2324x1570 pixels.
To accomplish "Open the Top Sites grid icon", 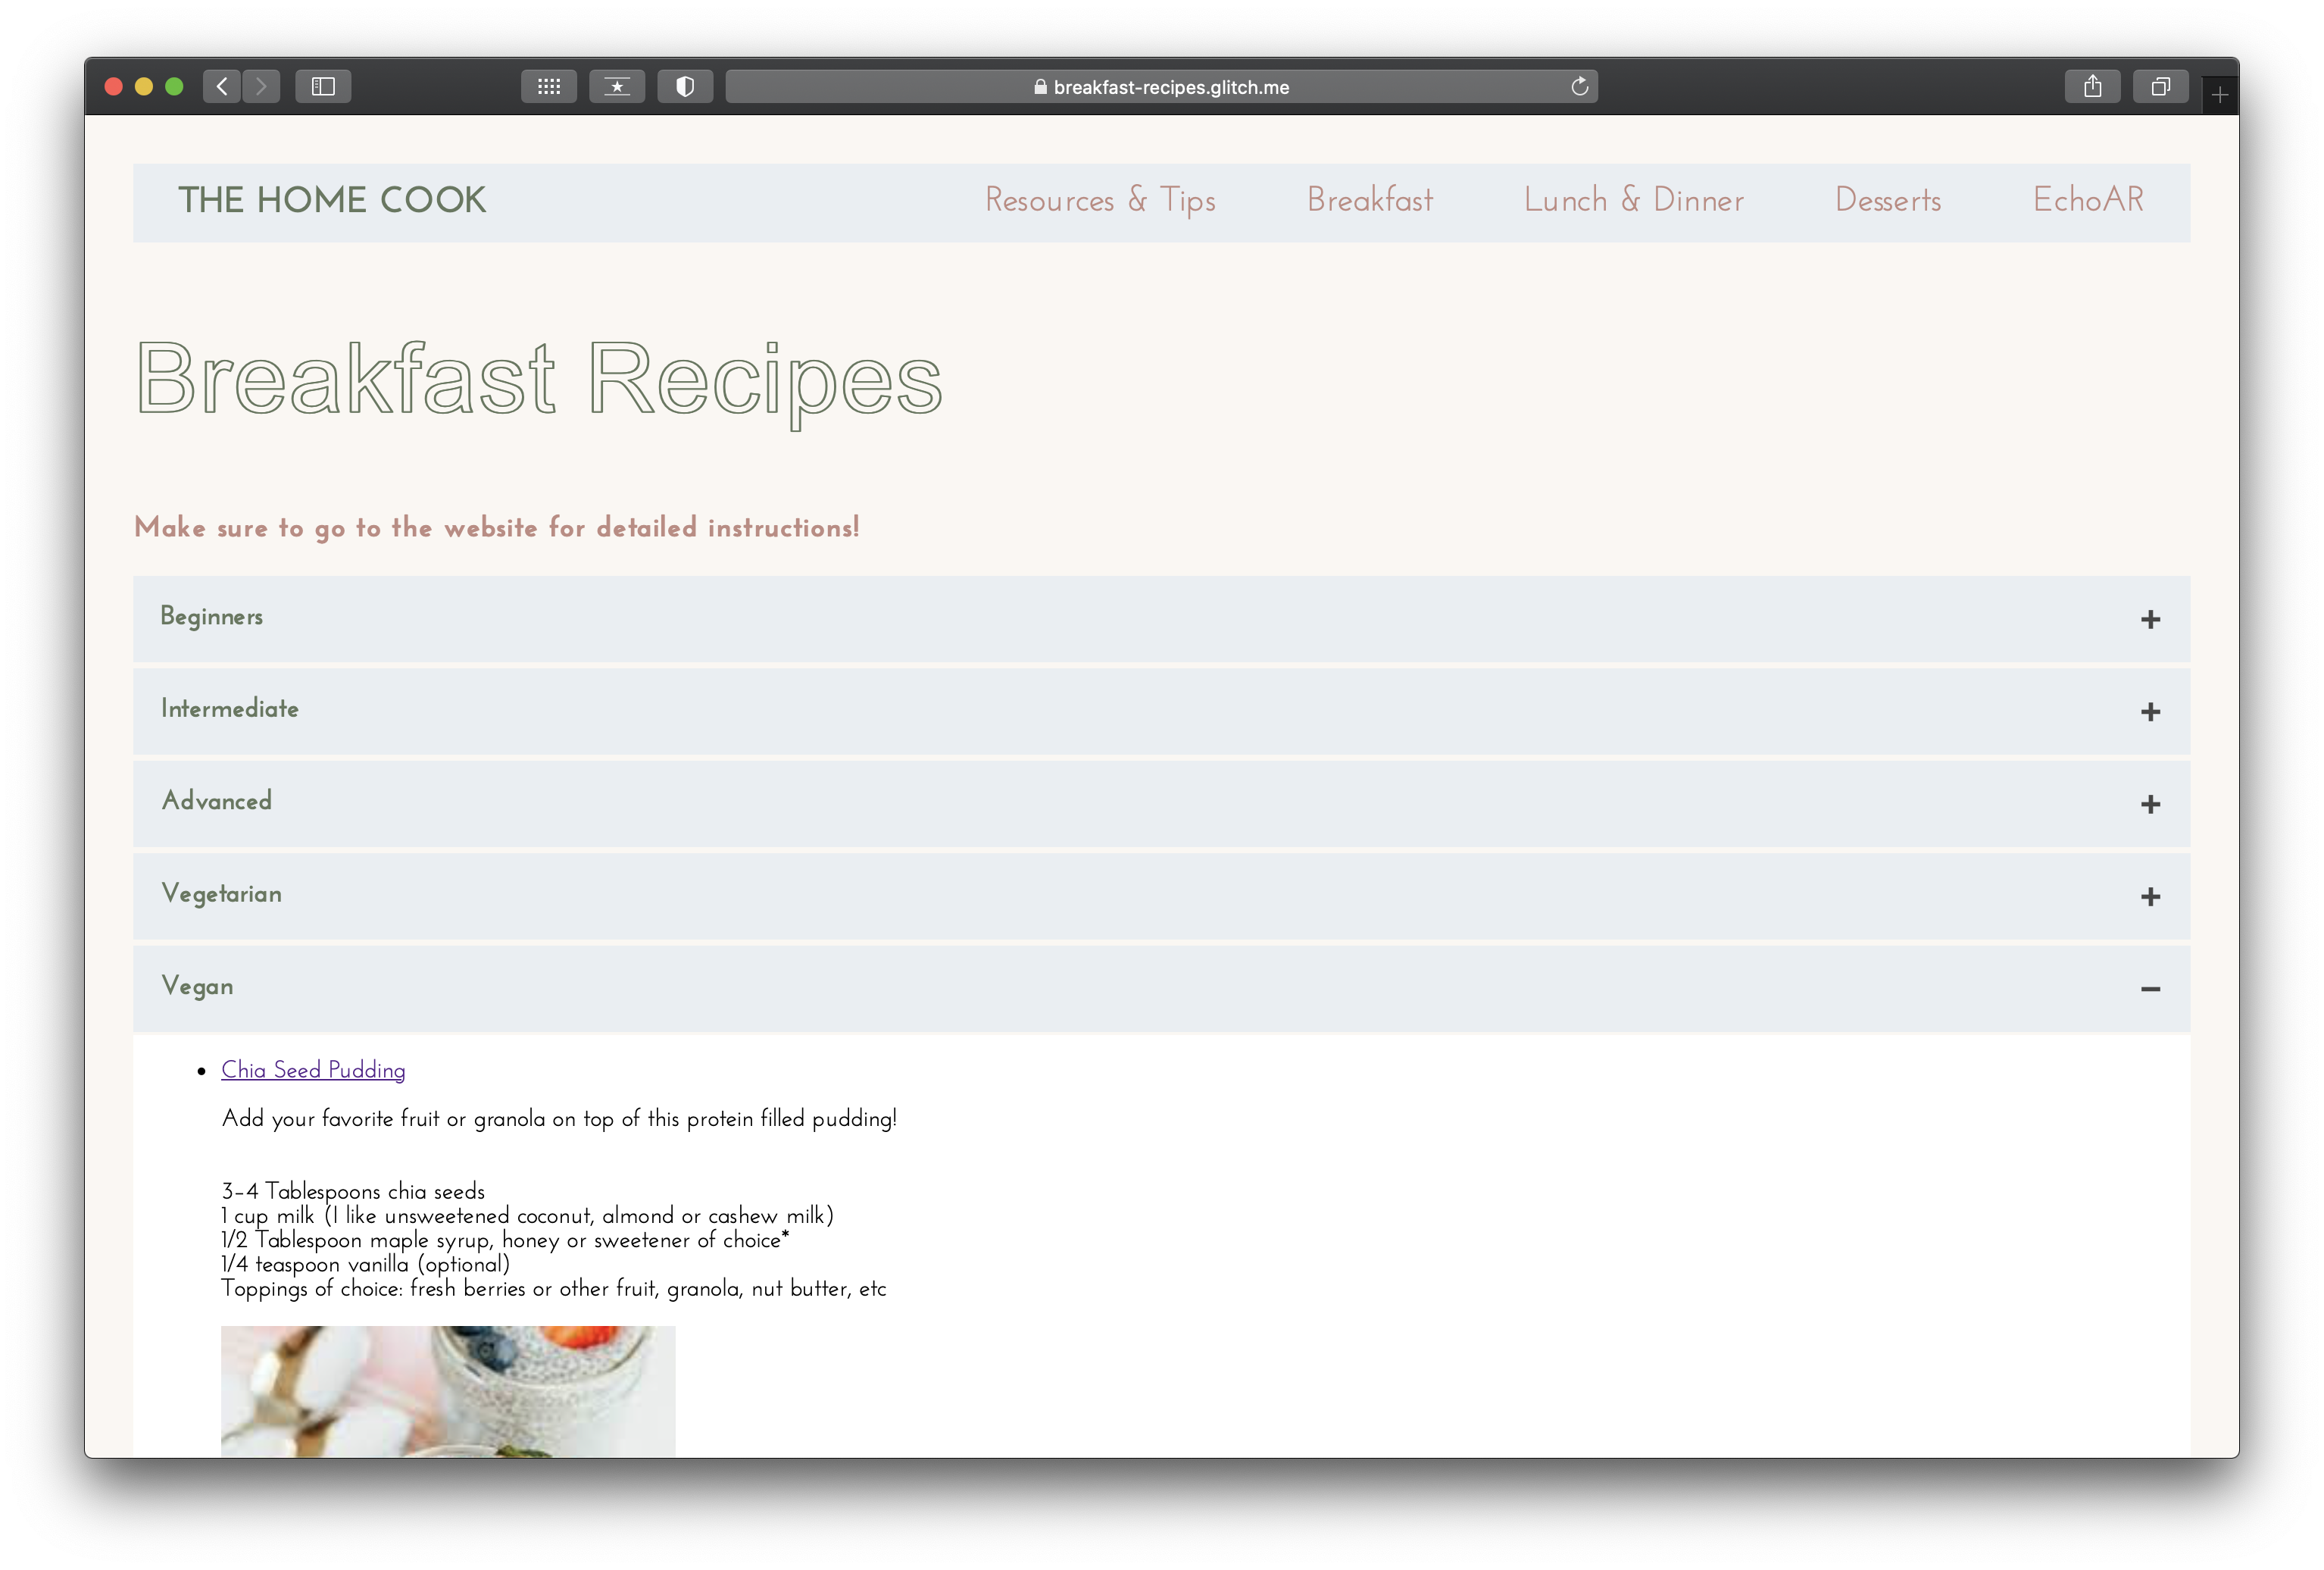I will tap(549, 87).
